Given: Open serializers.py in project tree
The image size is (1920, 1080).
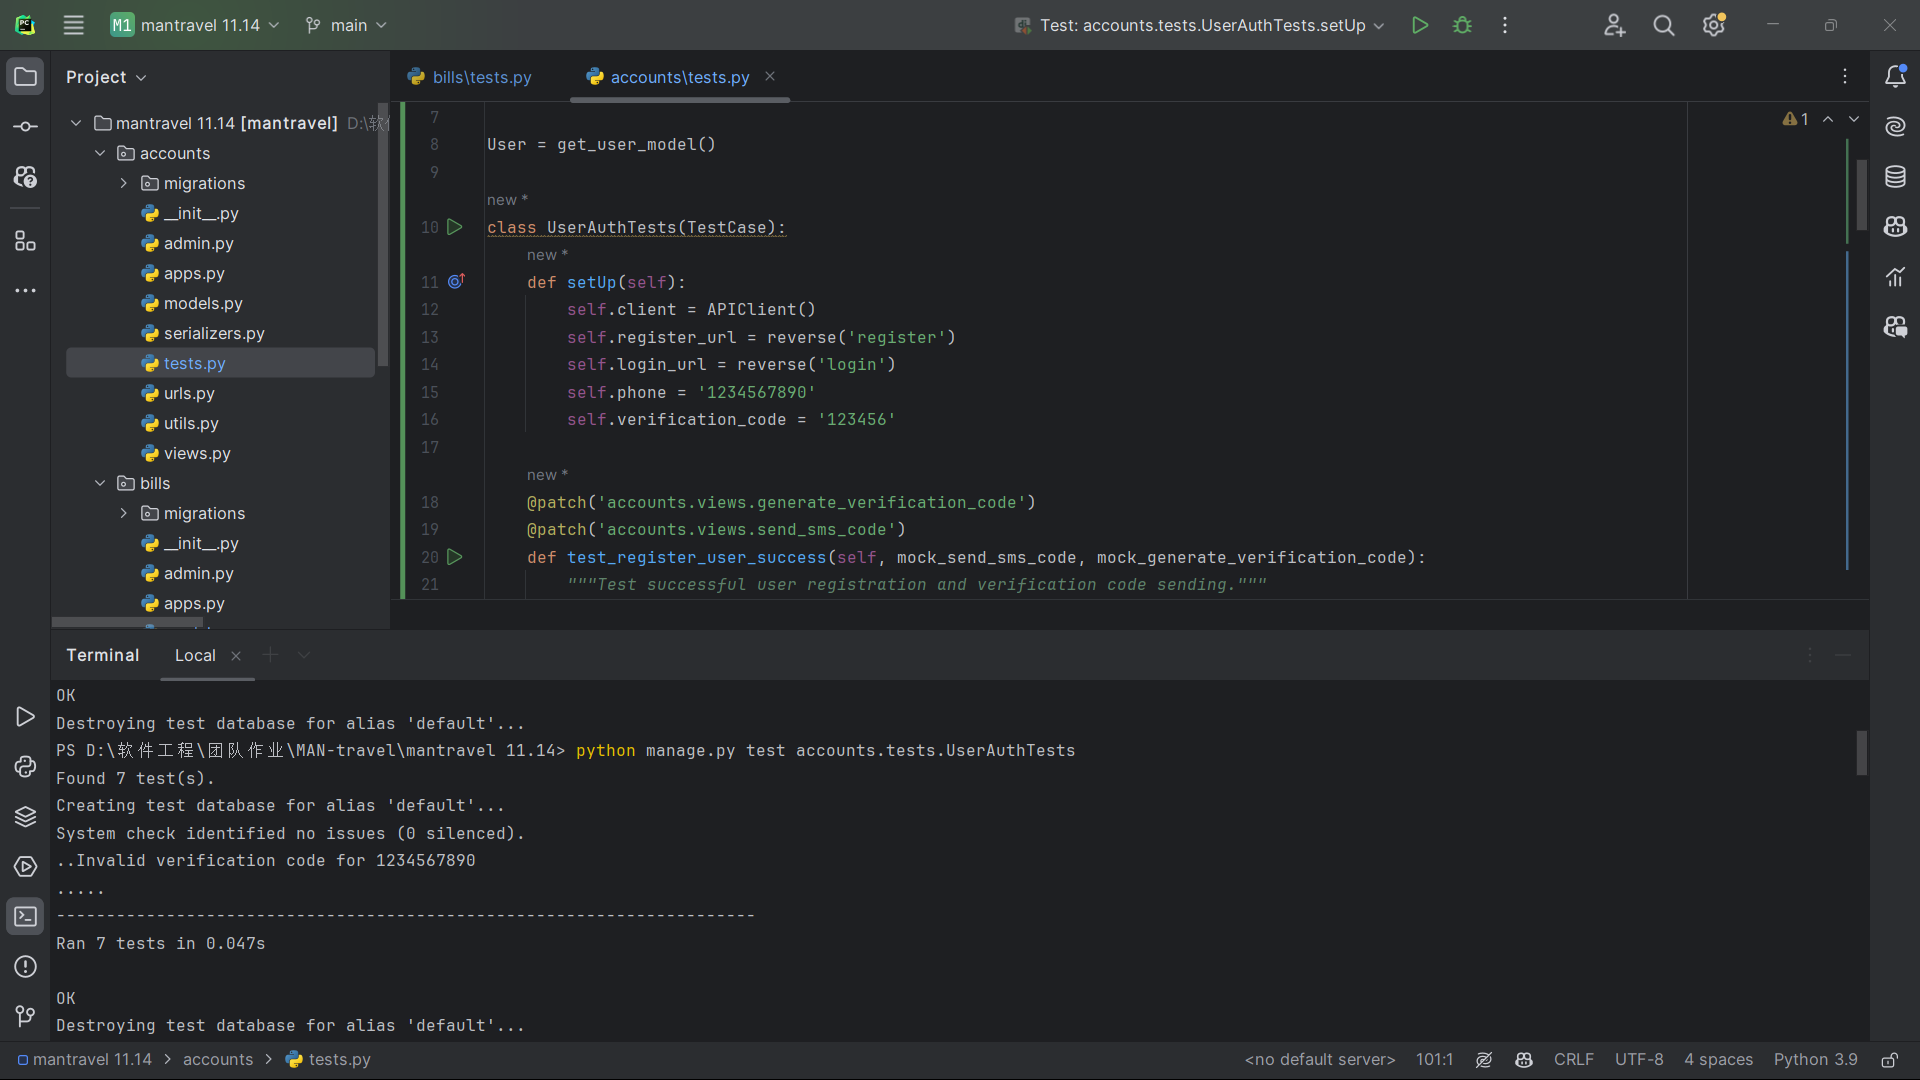Looking at the screenshot, I should click(x=214, y=333).
